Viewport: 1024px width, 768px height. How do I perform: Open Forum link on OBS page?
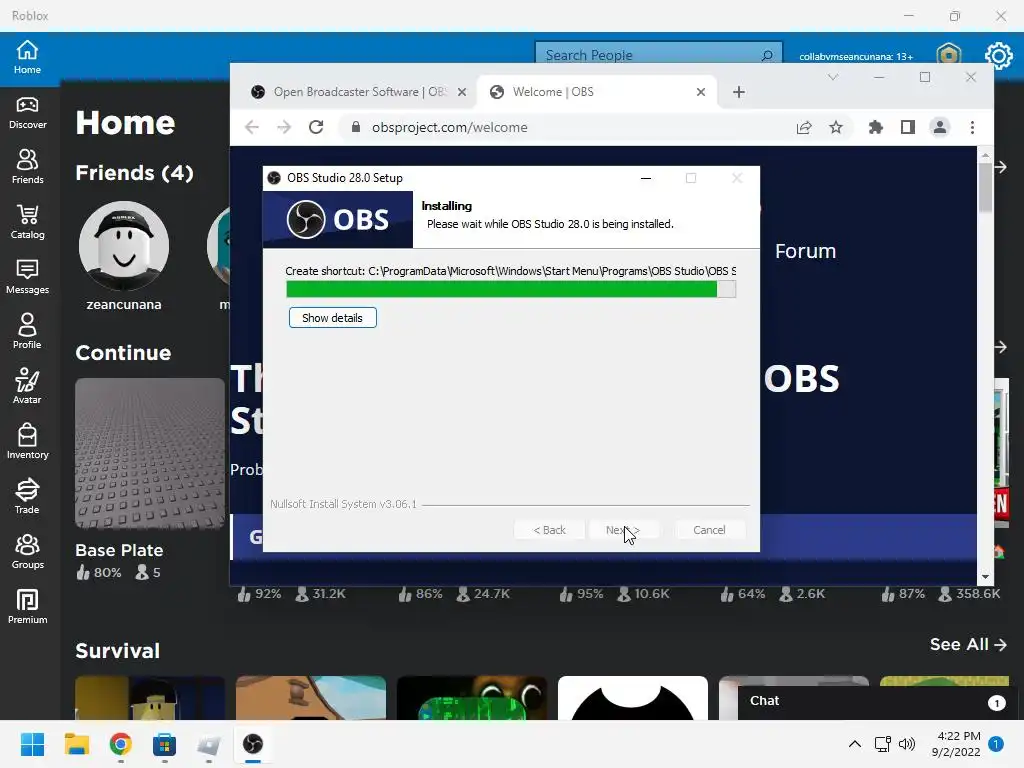(805, 251)
